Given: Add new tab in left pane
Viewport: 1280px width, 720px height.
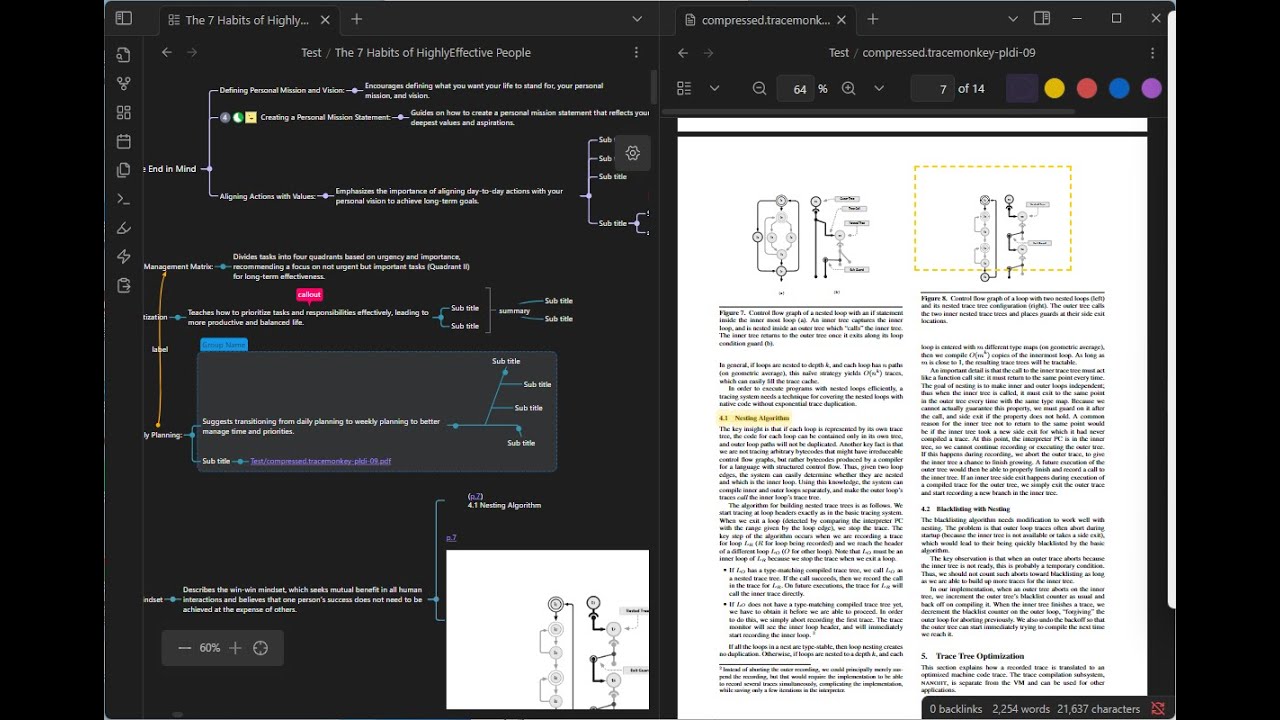Looking at the screenshot, I should 357,19.
